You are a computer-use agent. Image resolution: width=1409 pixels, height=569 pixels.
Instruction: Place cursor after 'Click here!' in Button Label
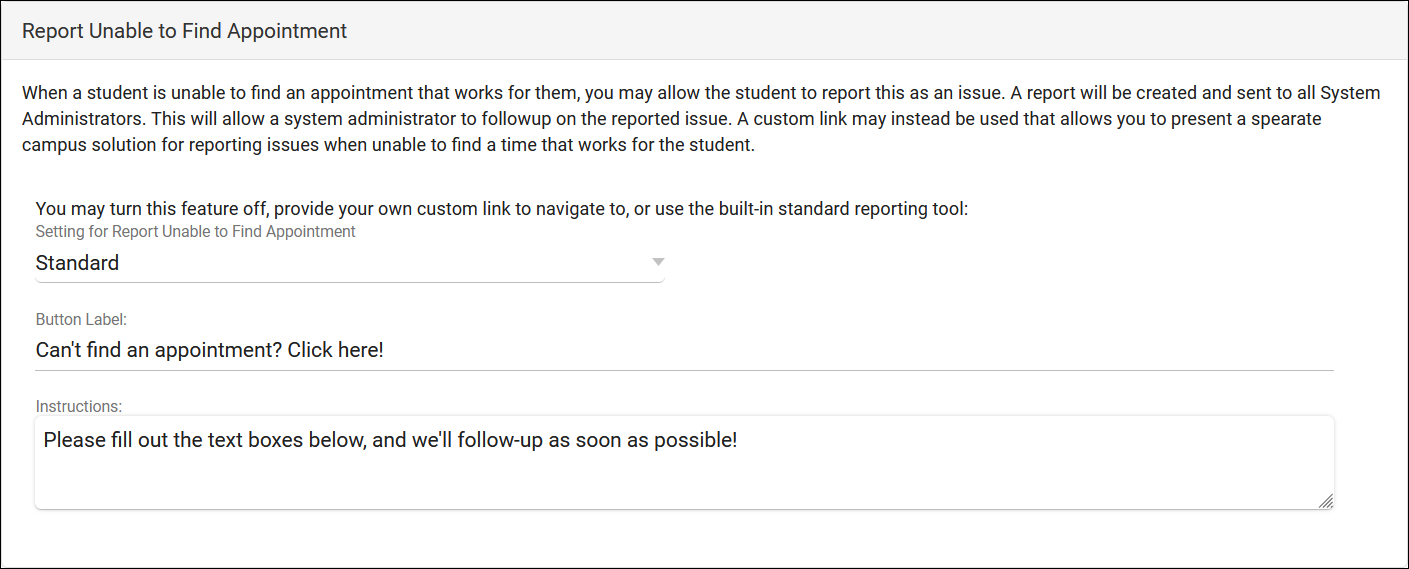[385, 351]
